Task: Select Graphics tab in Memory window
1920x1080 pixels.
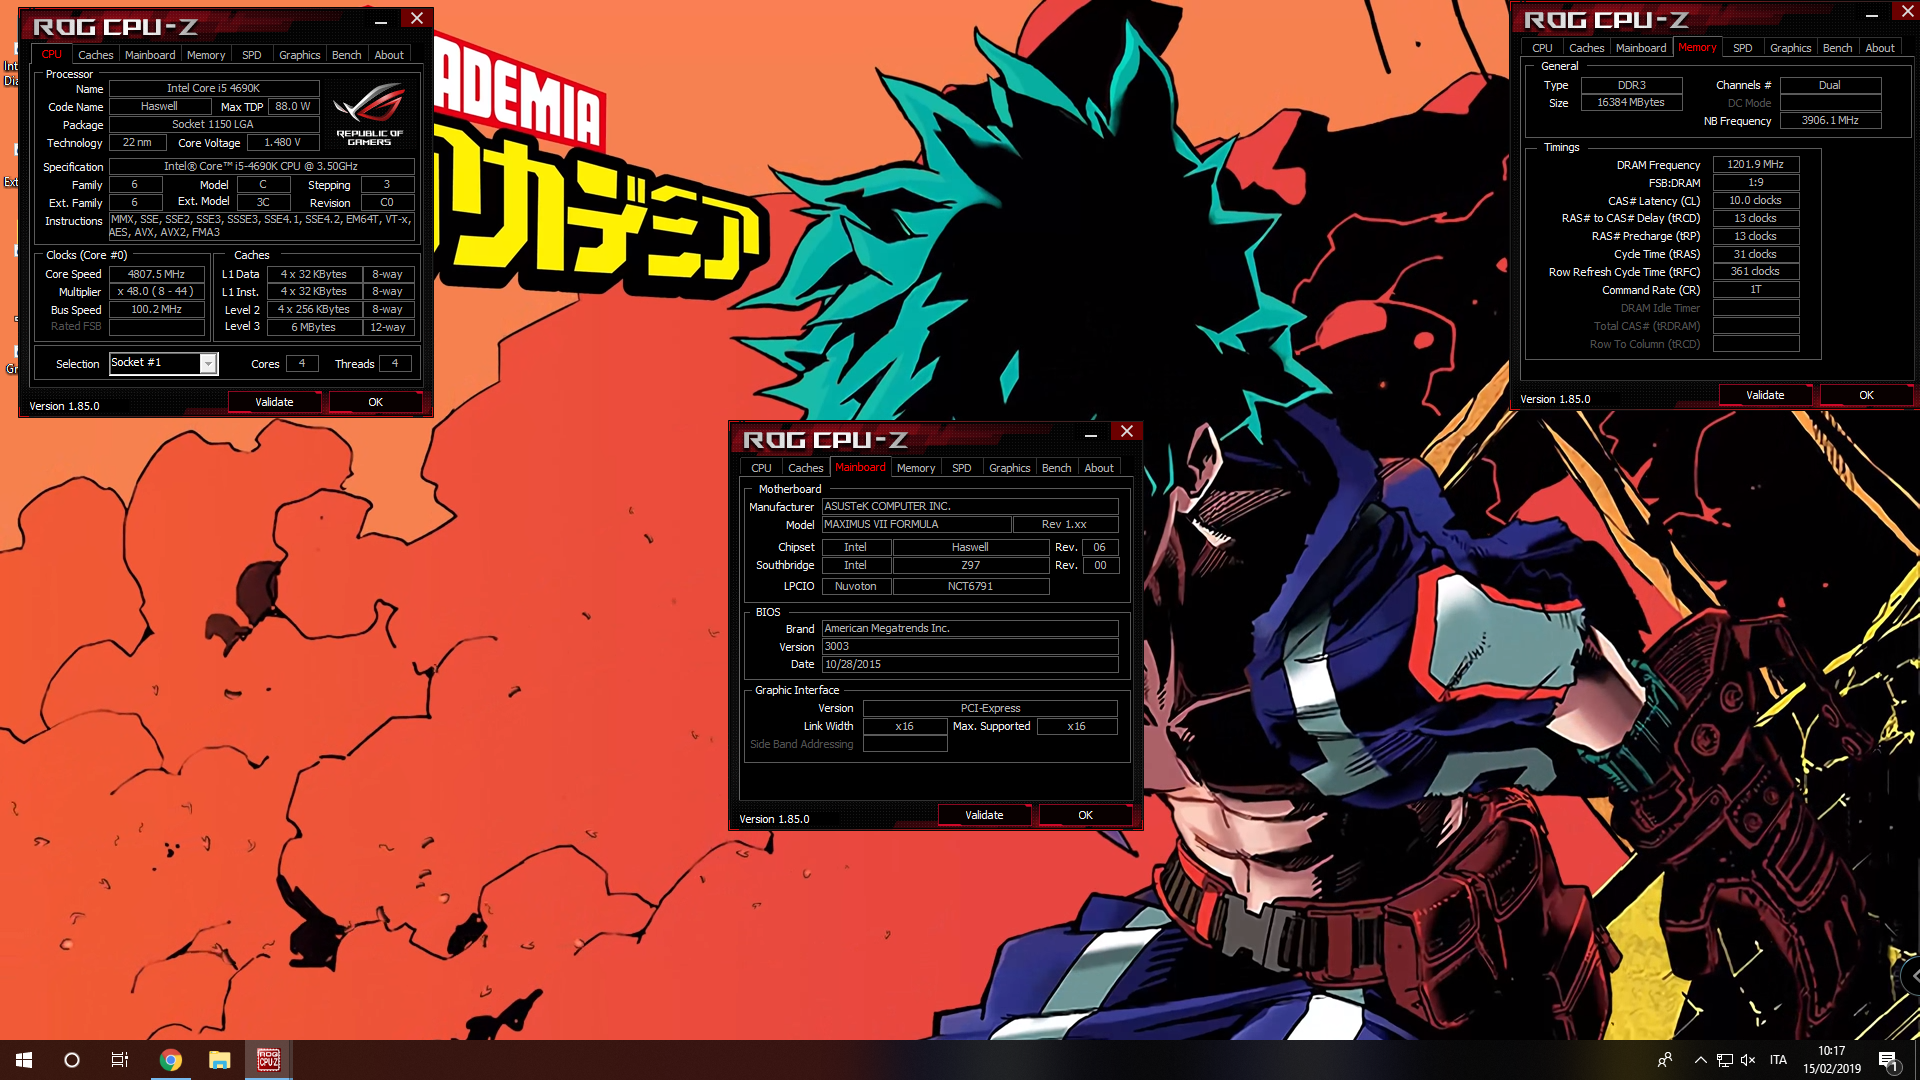Action: tap(1791, 48)
